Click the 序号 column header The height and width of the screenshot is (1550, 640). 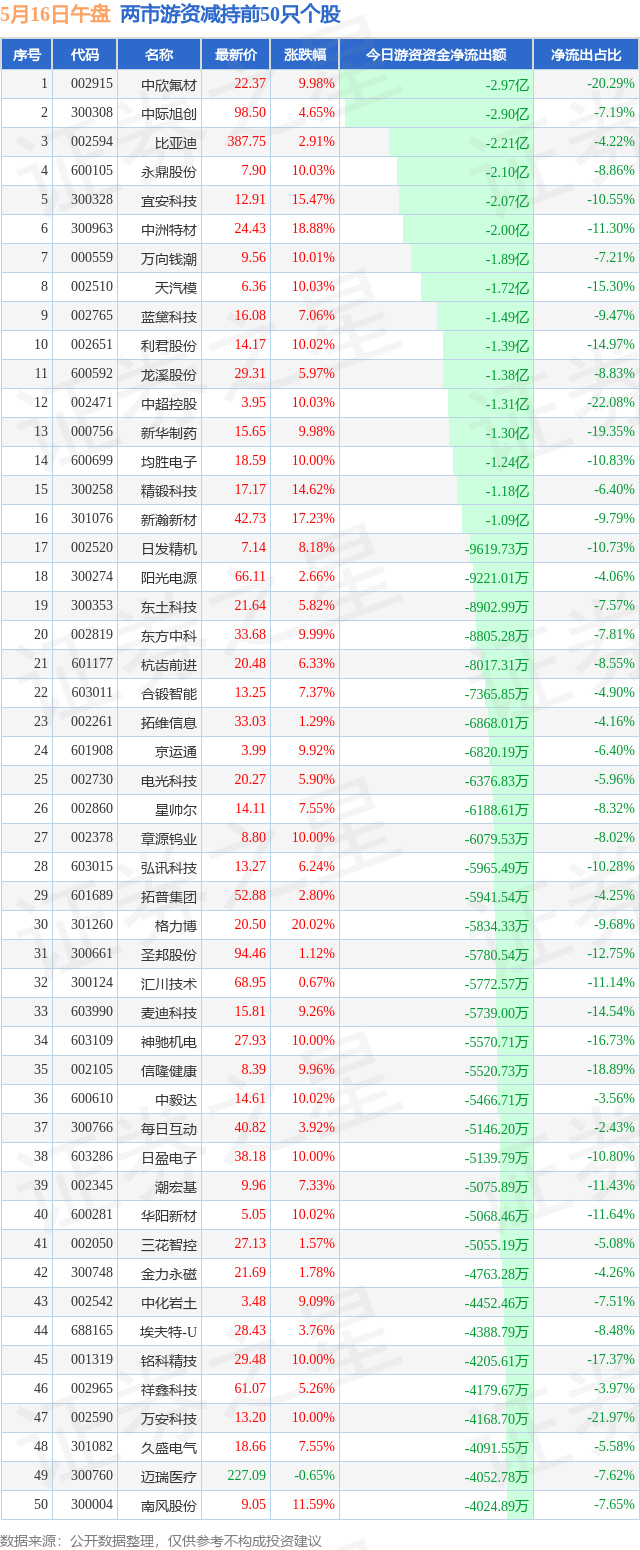(27, 55)
